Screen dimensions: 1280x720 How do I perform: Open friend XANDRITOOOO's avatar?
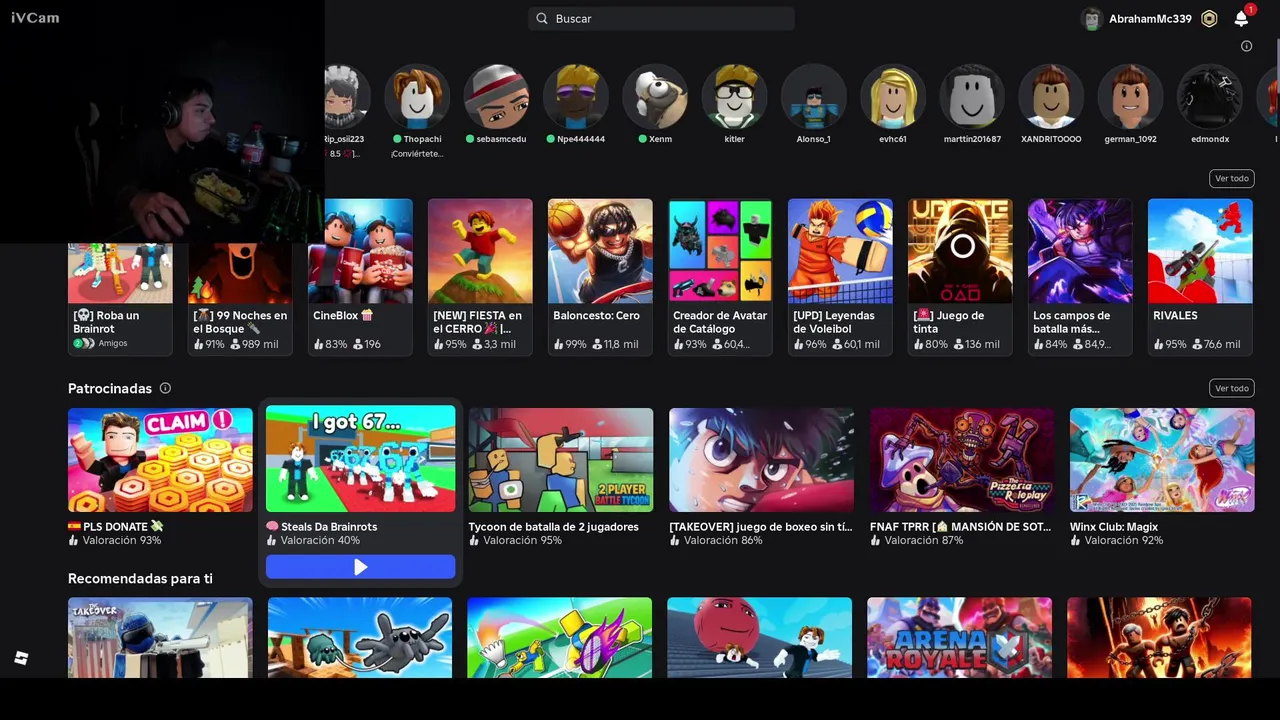pos(1051,97)
